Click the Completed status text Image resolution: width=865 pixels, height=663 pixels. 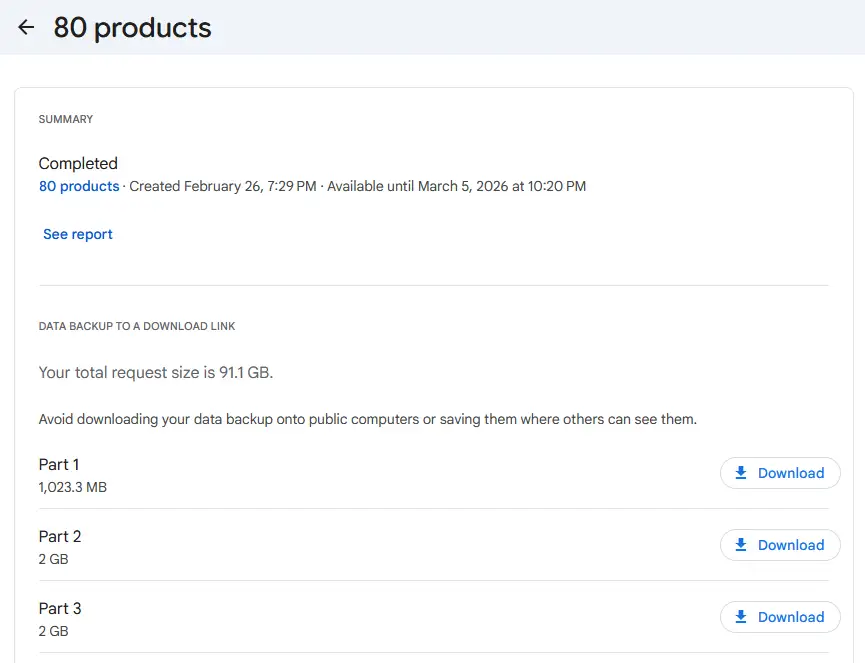78,163
